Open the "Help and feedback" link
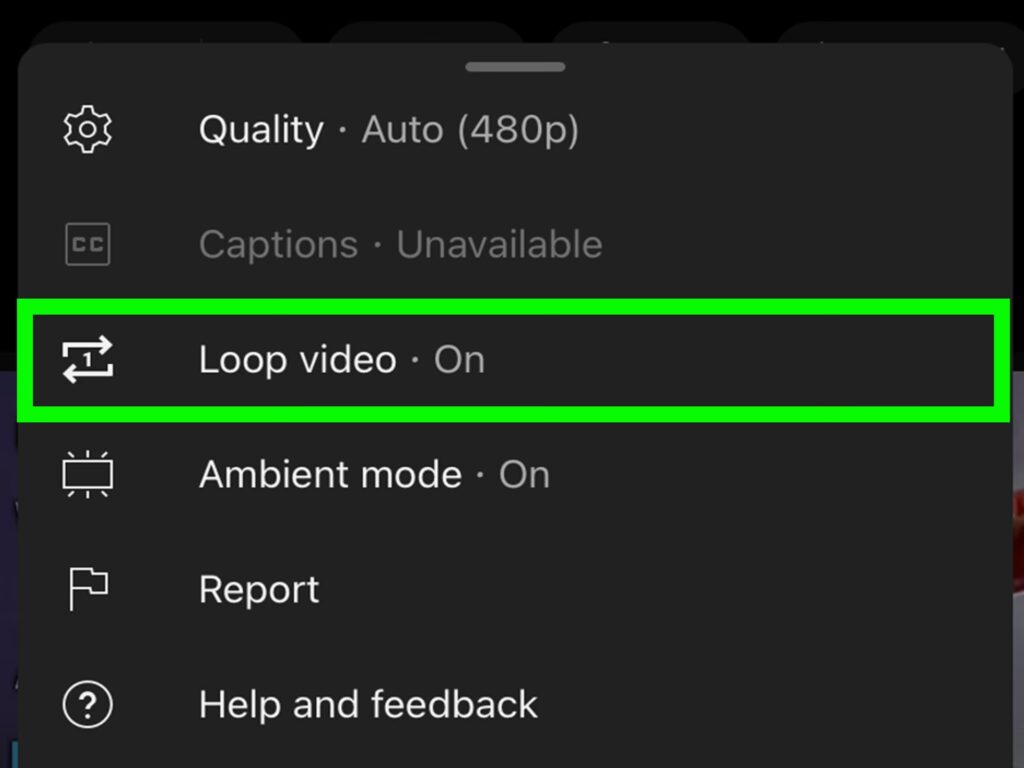 [368, 705]
